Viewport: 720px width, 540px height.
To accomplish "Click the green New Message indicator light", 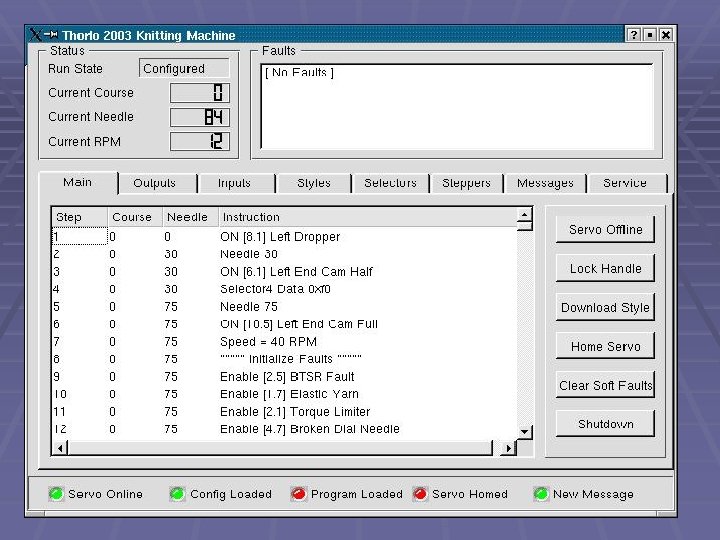I will (541, 494).
